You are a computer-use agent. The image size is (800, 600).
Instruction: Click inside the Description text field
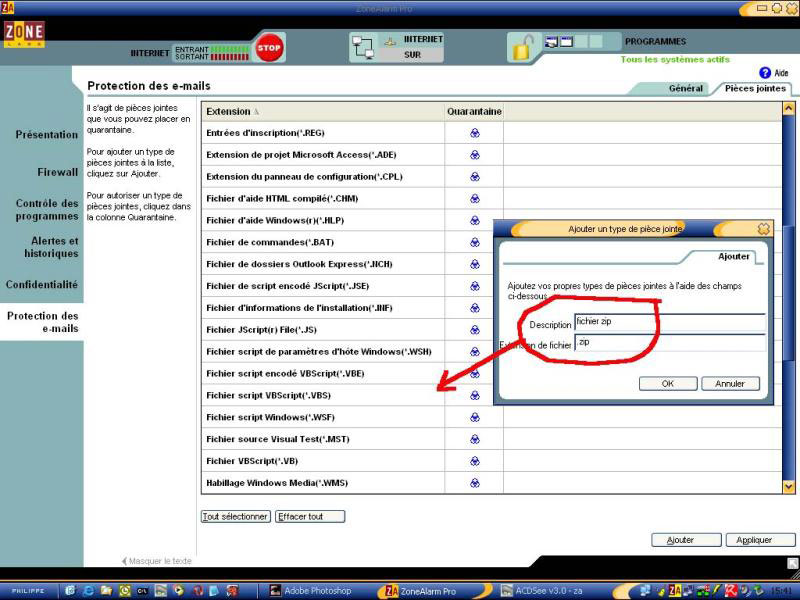click(668, 322)
